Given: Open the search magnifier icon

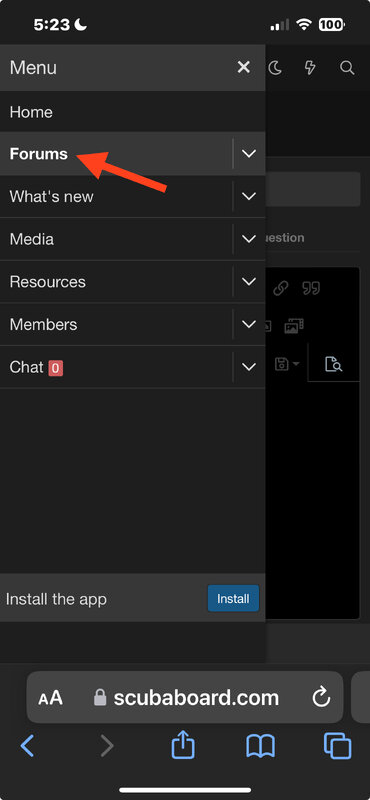Looking at the screenshot, I should click(x=347, y=68).
